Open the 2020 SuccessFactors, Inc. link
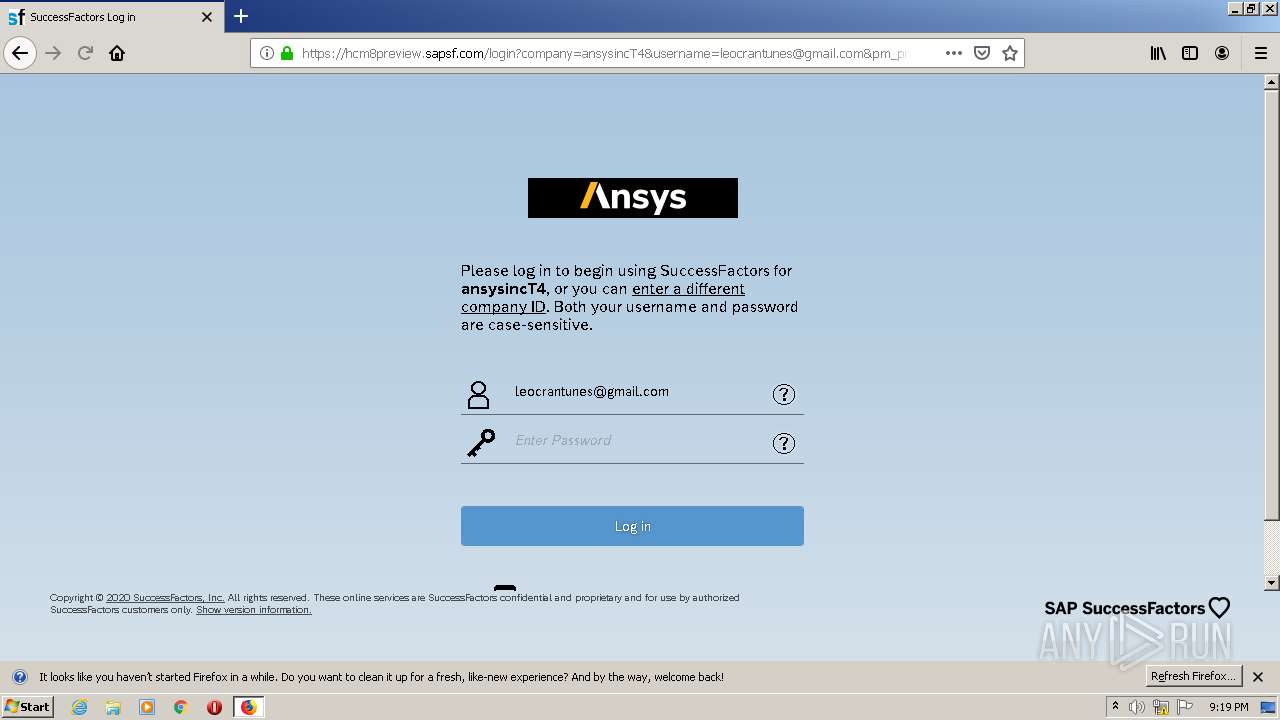The height and width of the screenshot is (720, 1280). [165, 598]
